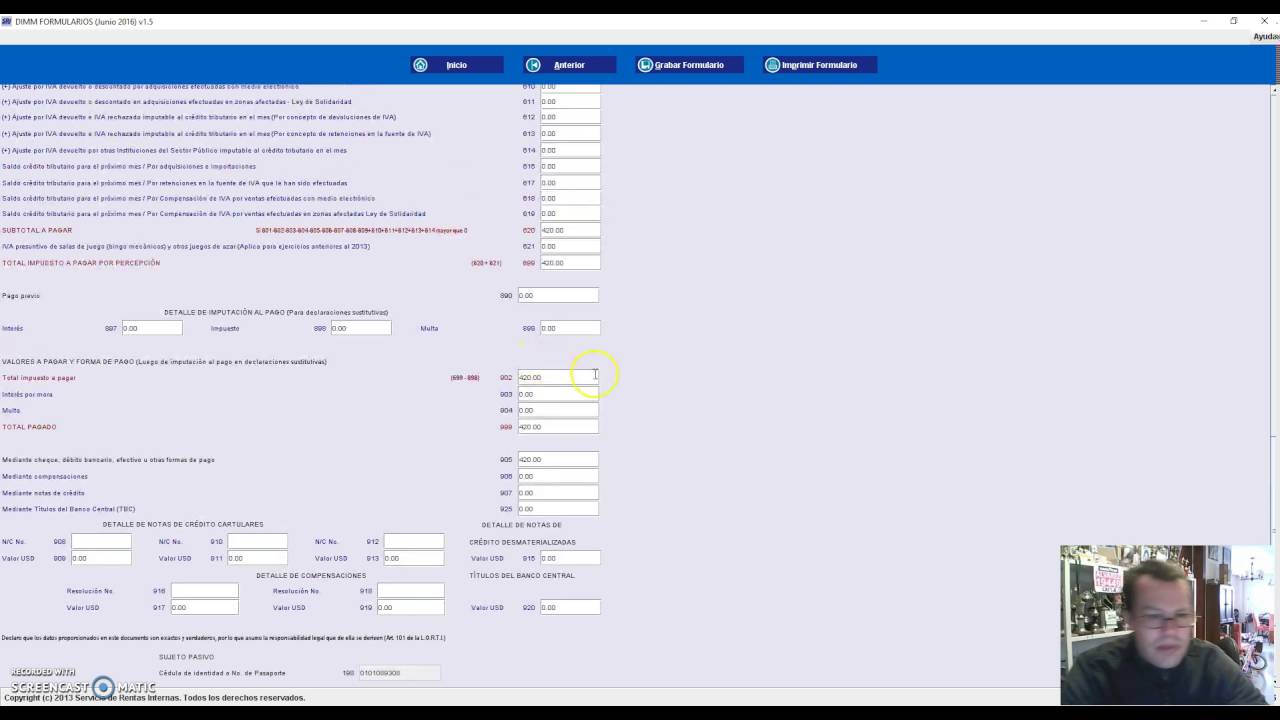Screen dimensions: 1280x720
Task: Click Interés field 897
Action: [x=152, y=328]
